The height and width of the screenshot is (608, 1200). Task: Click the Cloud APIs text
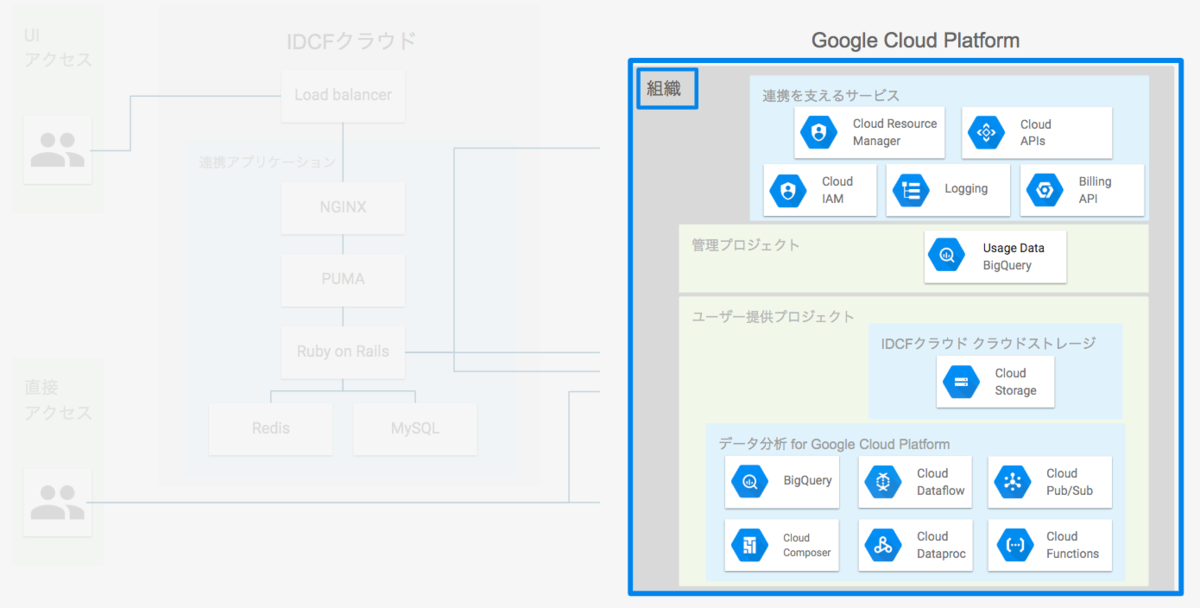click(x=1036, y=133)
